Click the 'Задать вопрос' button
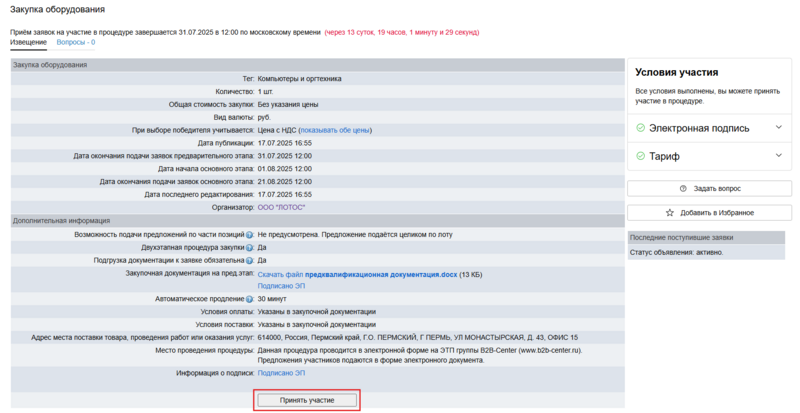Screen dimensions: 800x413 point(710,188)
